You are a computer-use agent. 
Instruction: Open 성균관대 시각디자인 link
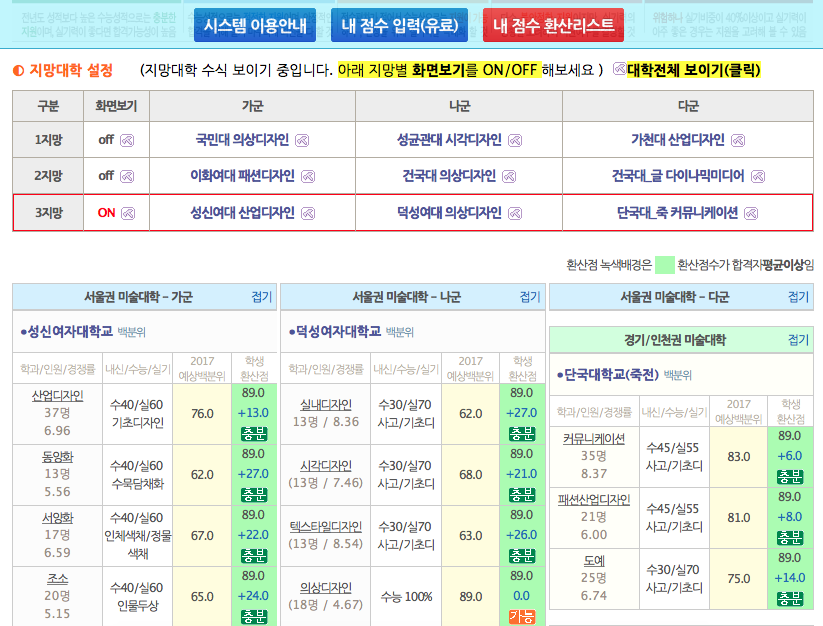pyautogui.click(x=449, y=140)
